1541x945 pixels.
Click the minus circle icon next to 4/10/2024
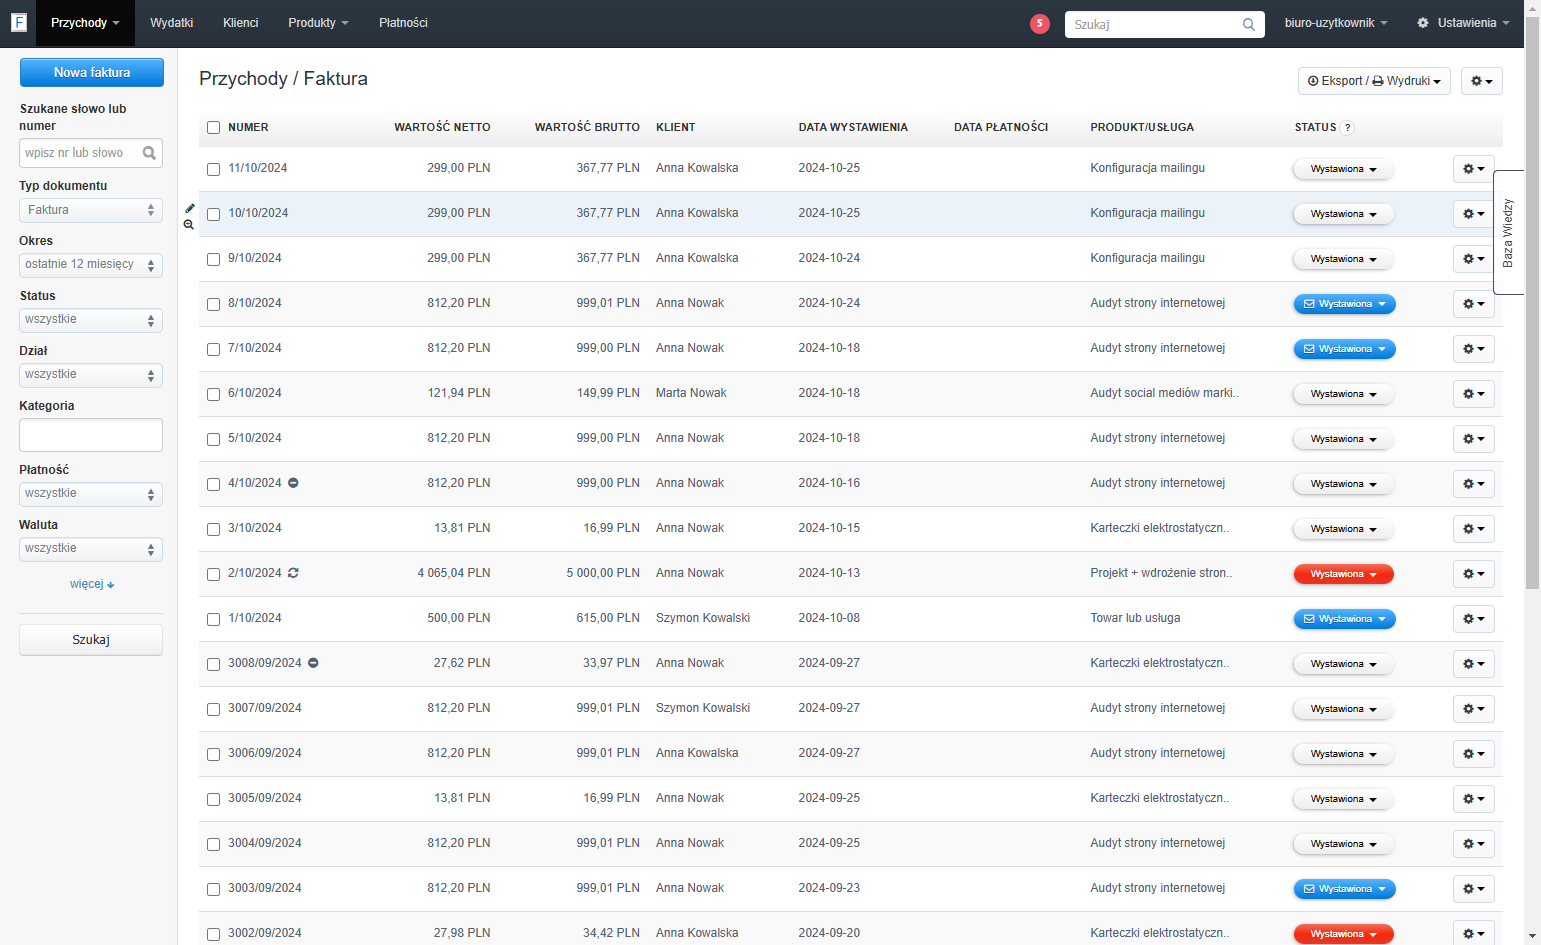pyautogui.click(x=293, y=483)
